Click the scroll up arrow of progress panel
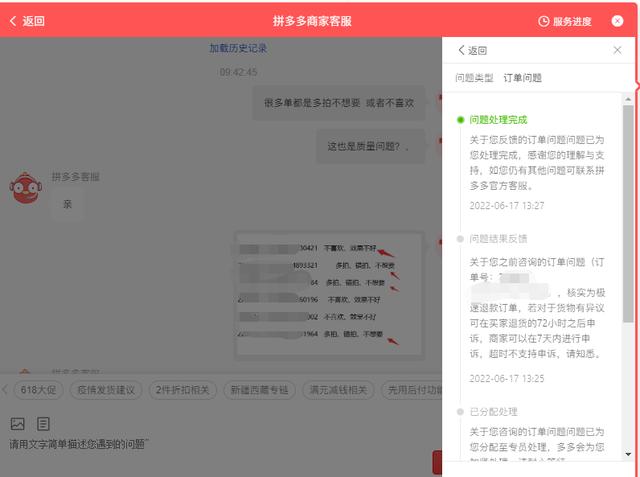Screen dimensions: 640x477 [628, 99]
